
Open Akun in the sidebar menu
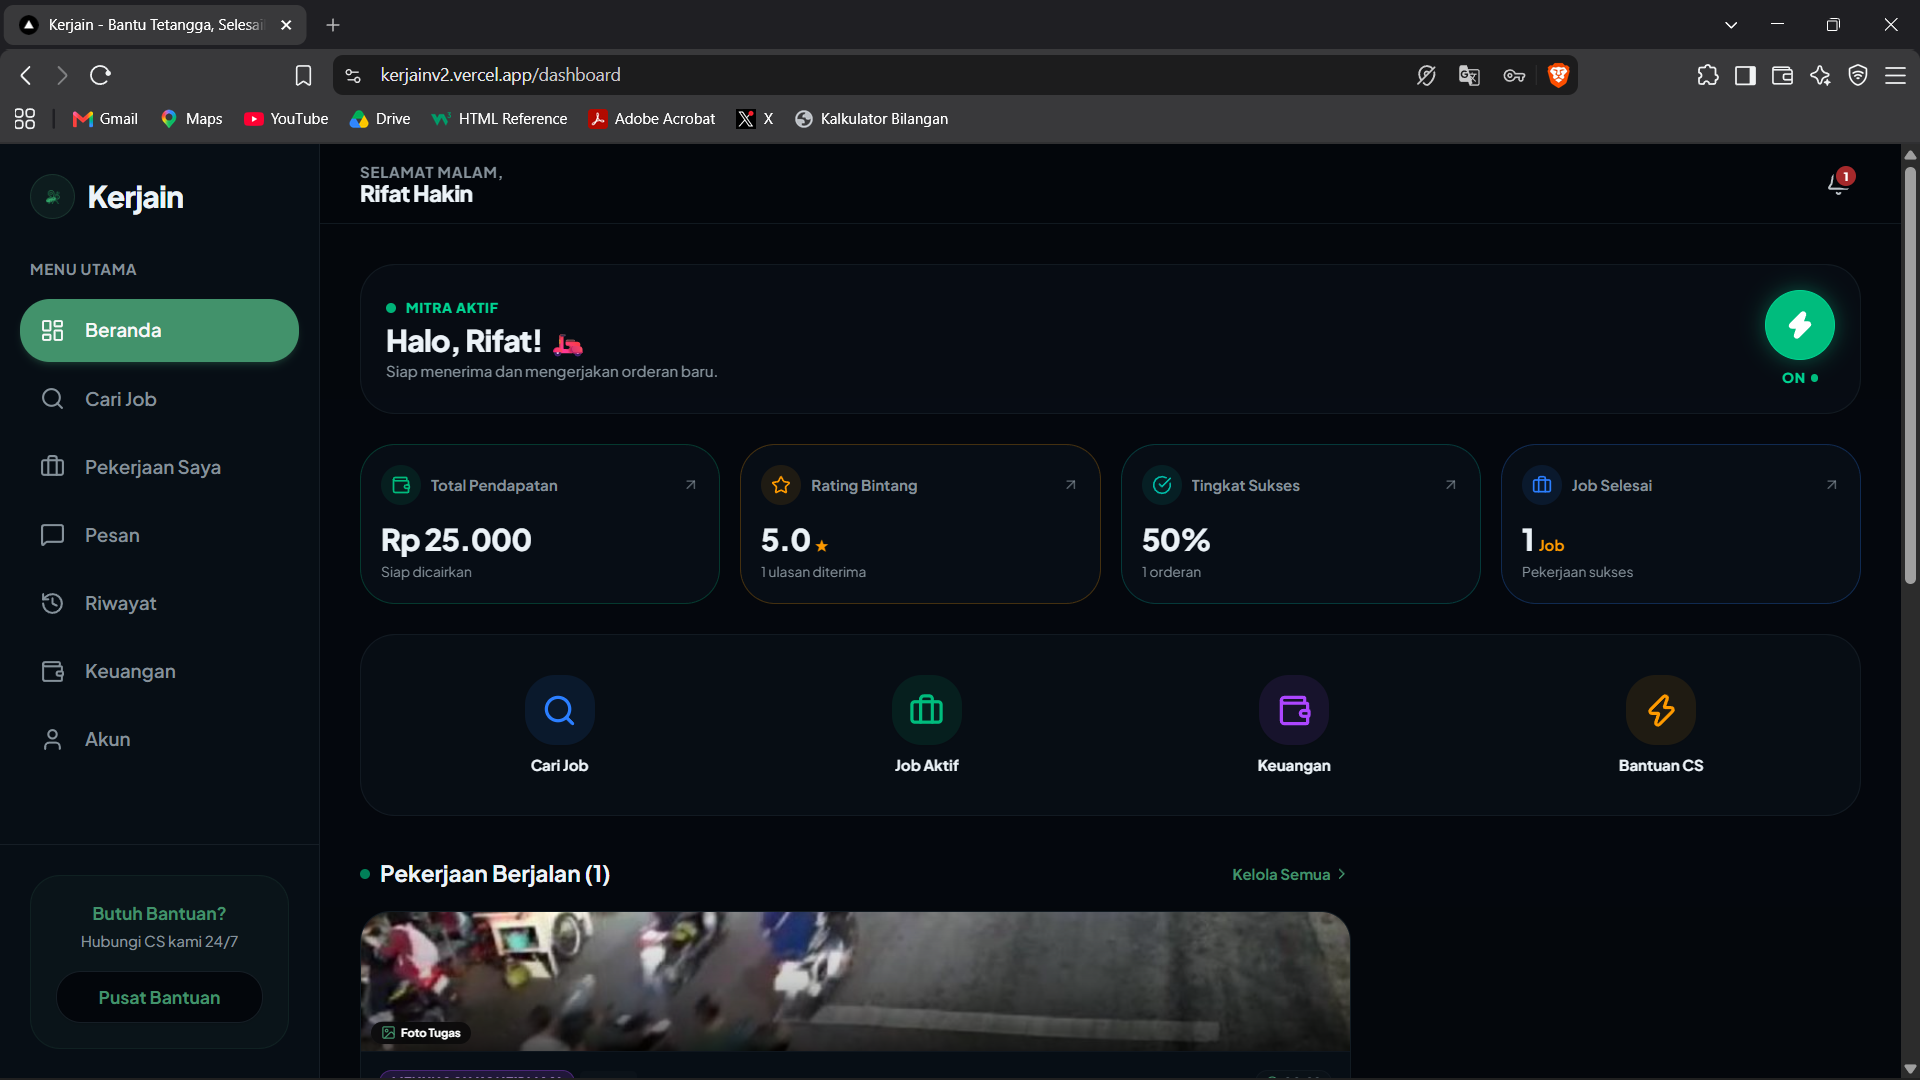coord(159,739)
